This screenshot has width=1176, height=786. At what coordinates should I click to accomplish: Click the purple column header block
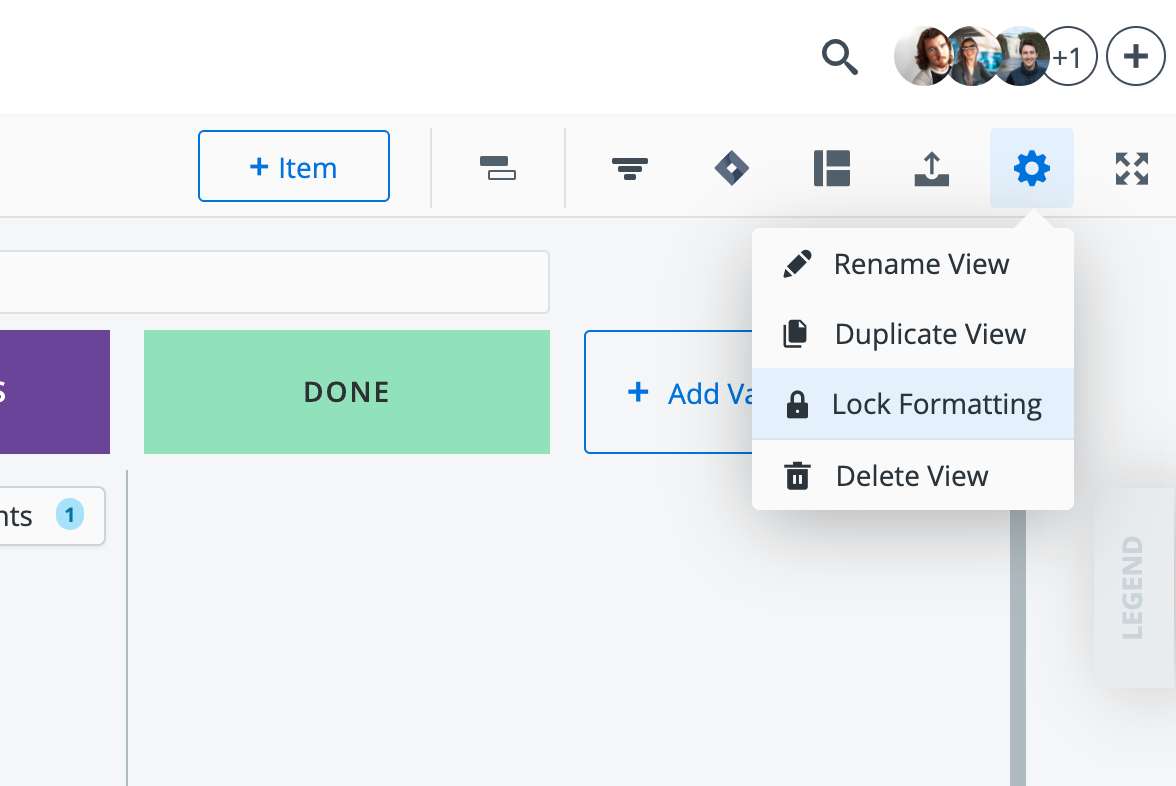tap(55, 392)
